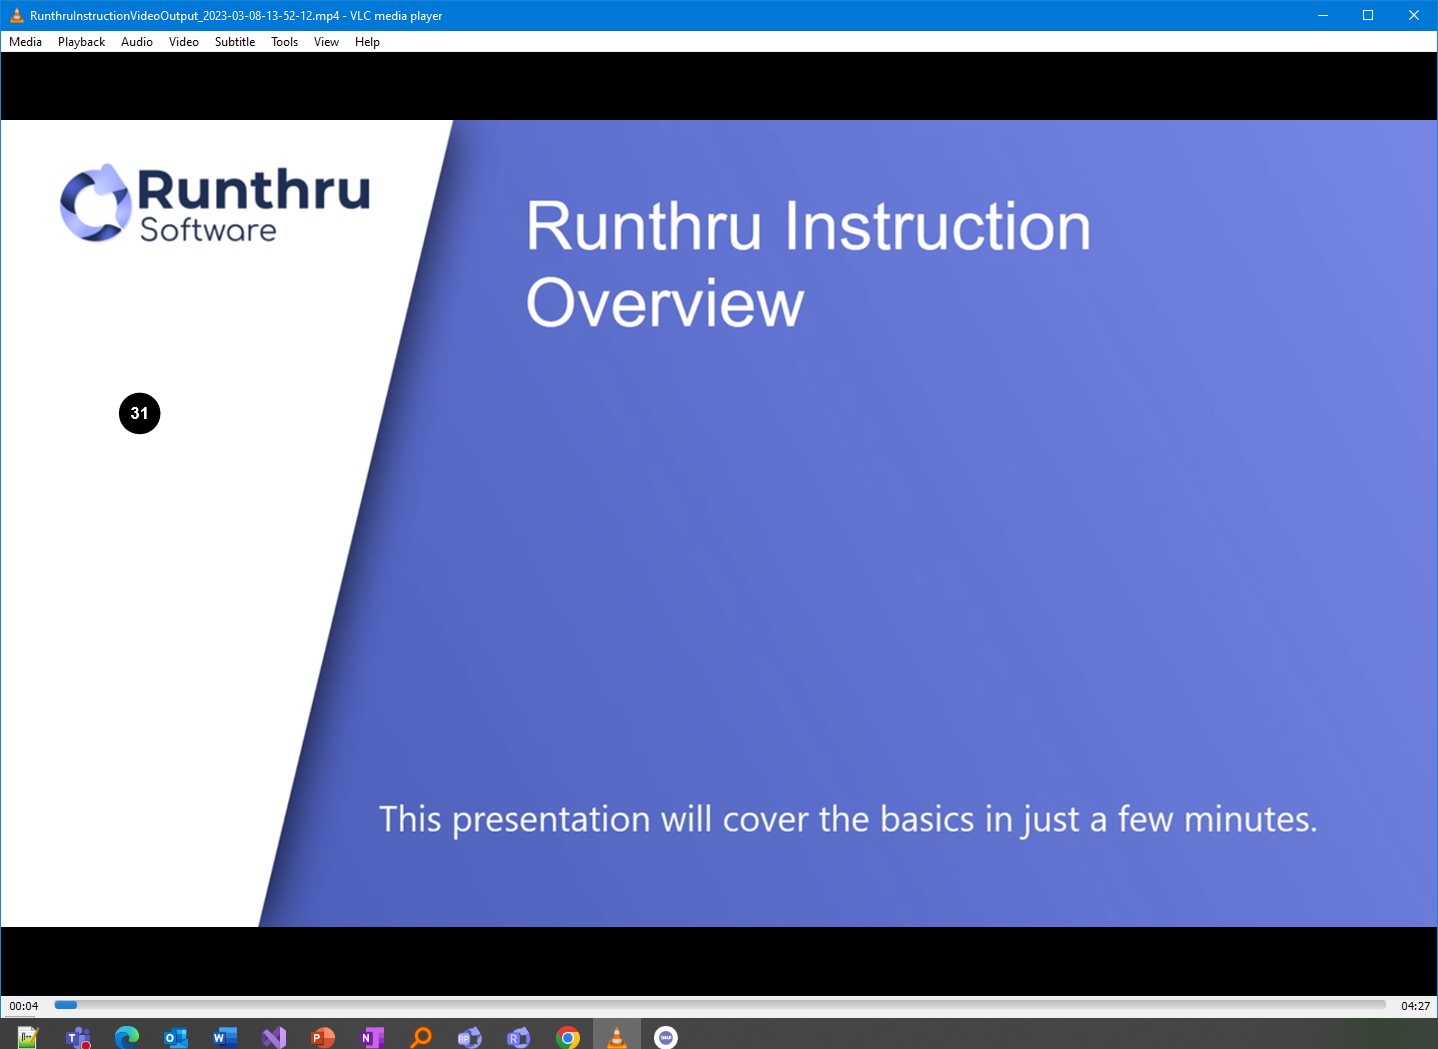
Task: Click the elapsed time label 00:04
Action: click(x=24, y=1006)
